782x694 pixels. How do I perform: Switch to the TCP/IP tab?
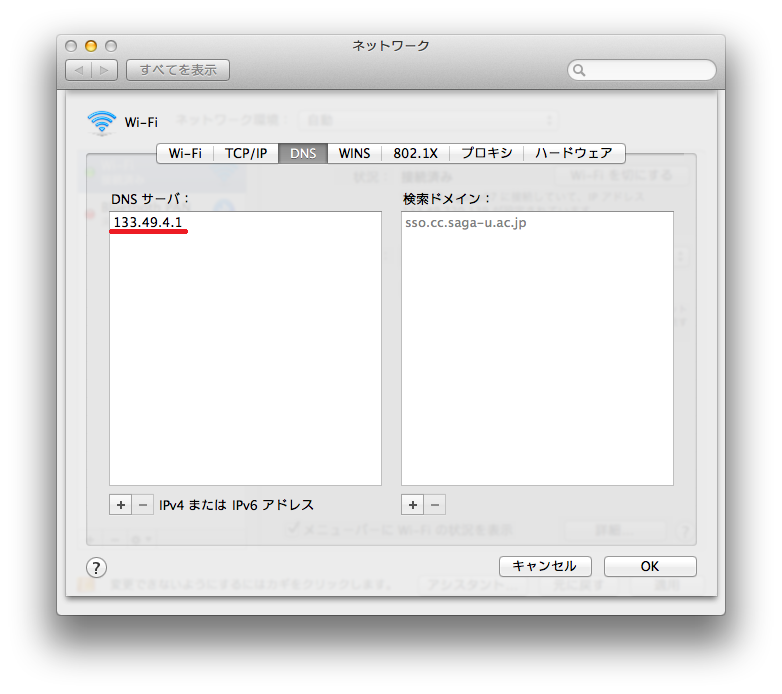246,153
